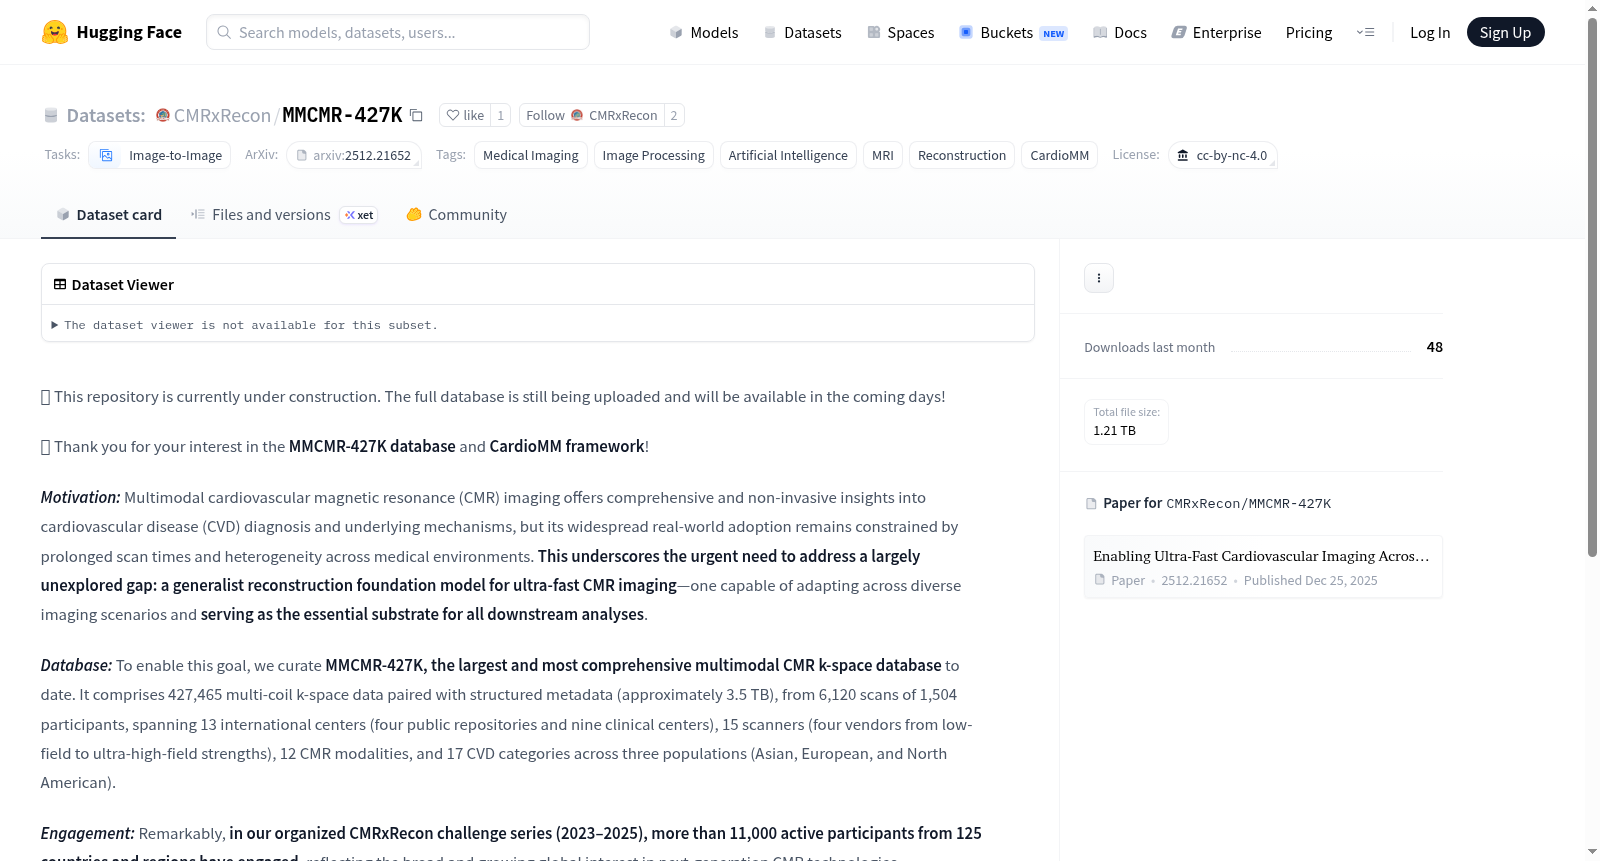Click the paper icon beside Paper for
This screenshot has width=1600, height=861.
click(x=1091, y=503)
